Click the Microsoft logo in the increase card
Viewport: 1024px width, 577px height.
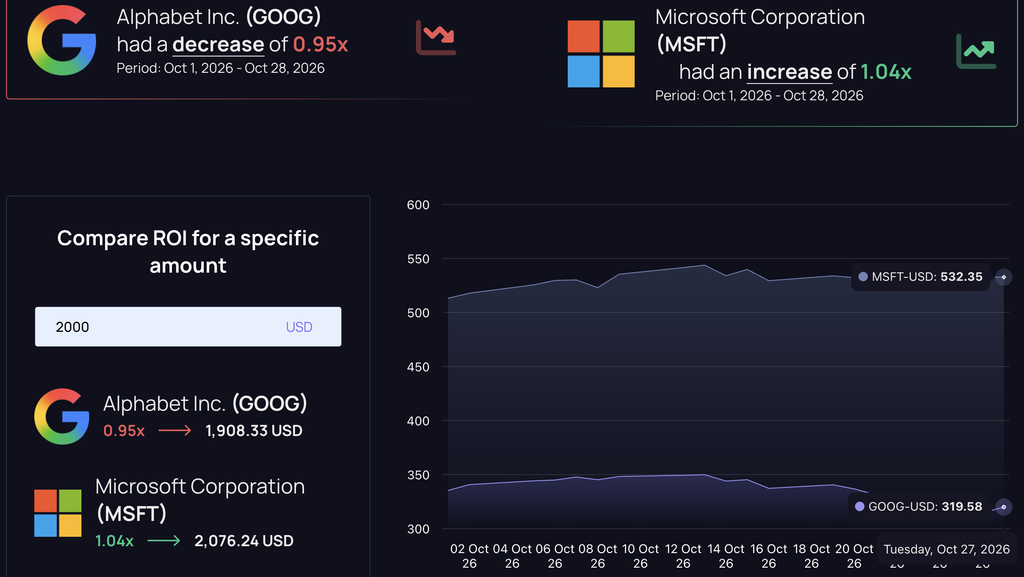click(x=601, y=54)
